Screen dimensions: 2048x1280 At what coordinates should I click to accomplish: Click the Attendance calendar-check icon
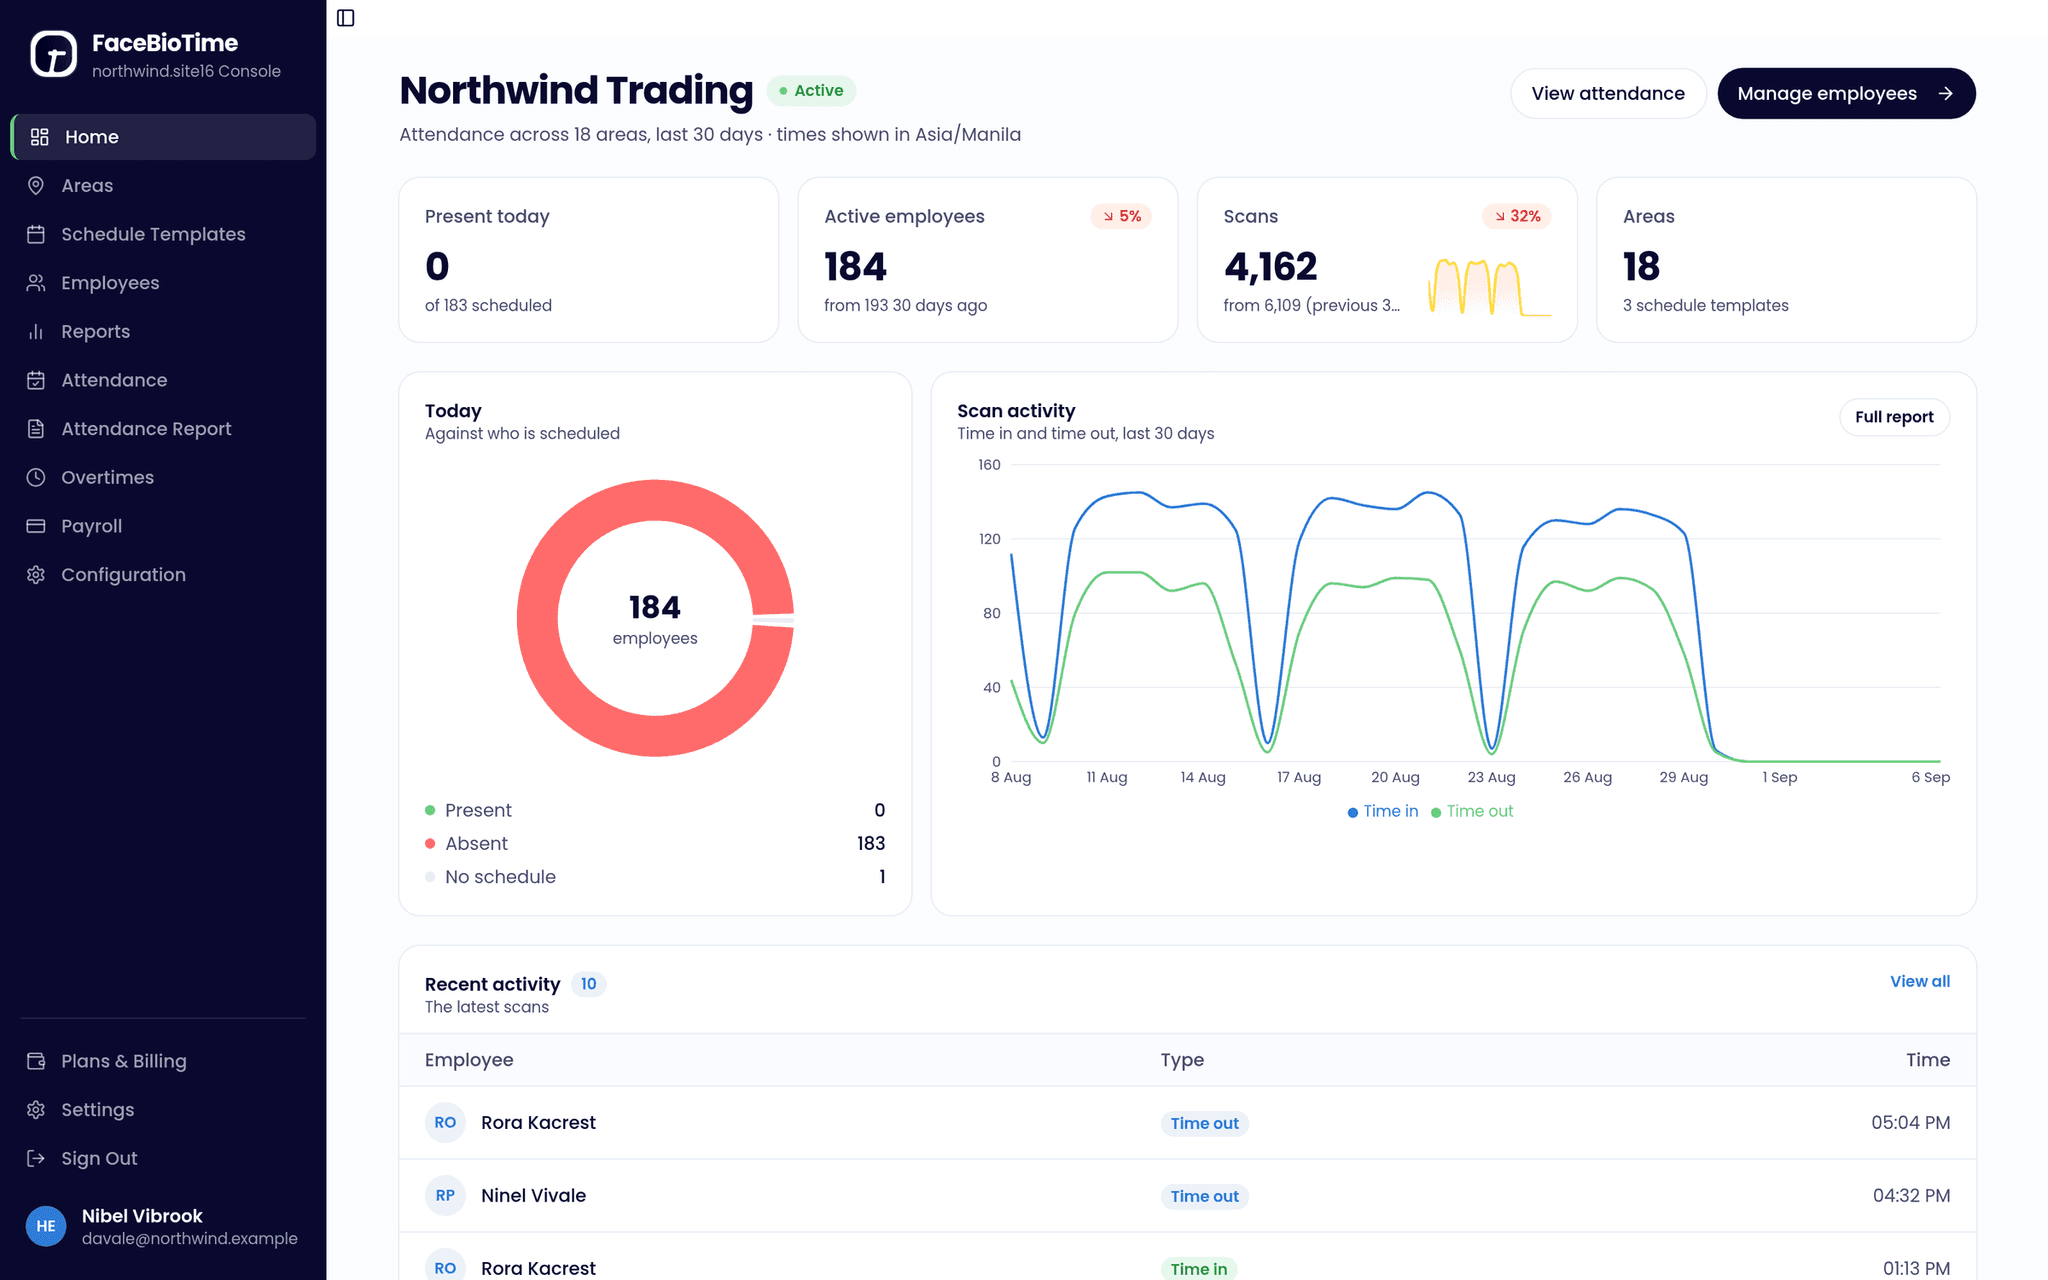[x=36, y=380]
